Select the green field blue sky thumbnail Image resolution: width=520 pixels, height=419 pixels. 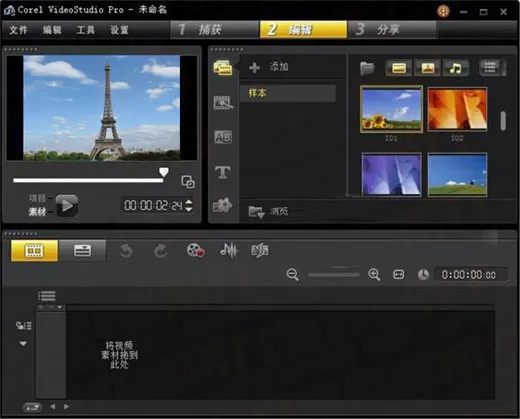coord(457,174)
